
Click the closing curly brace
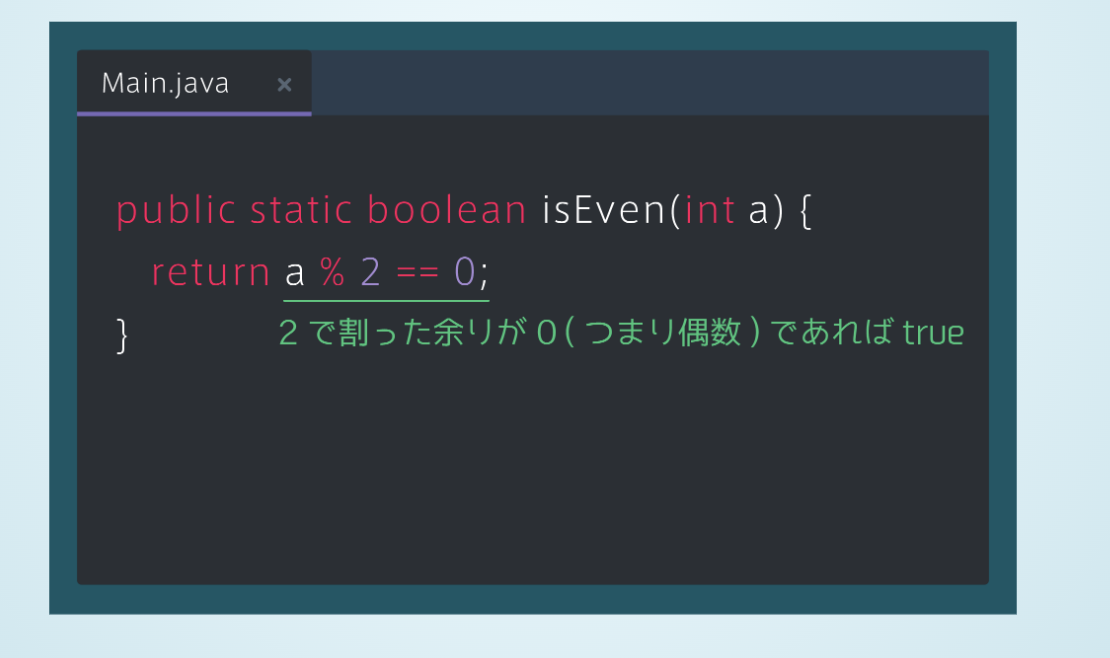click(122, 335)
